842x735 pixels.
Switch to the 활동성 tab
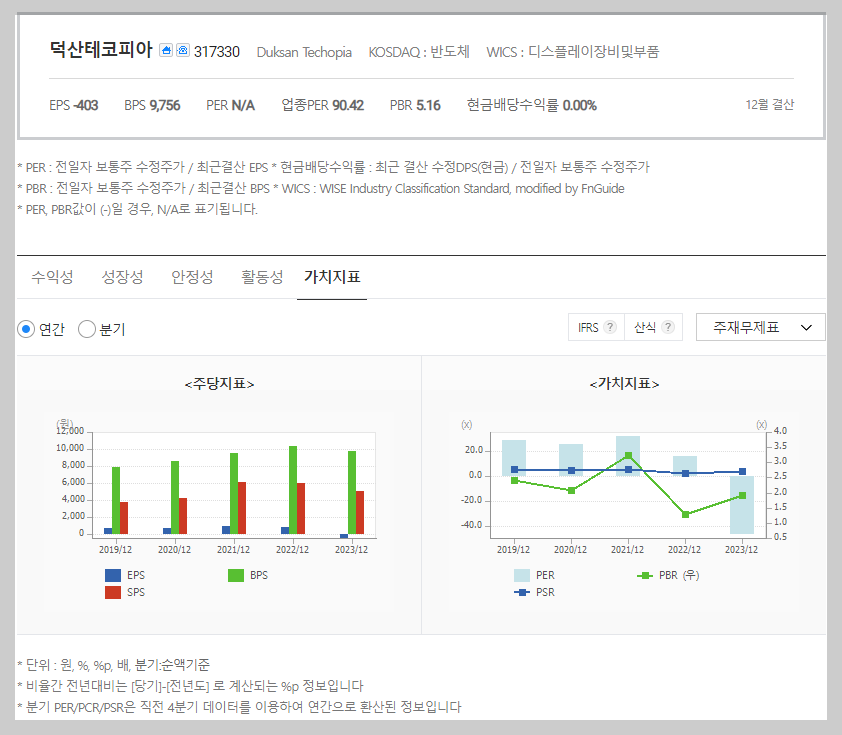[x=262, y=277]
